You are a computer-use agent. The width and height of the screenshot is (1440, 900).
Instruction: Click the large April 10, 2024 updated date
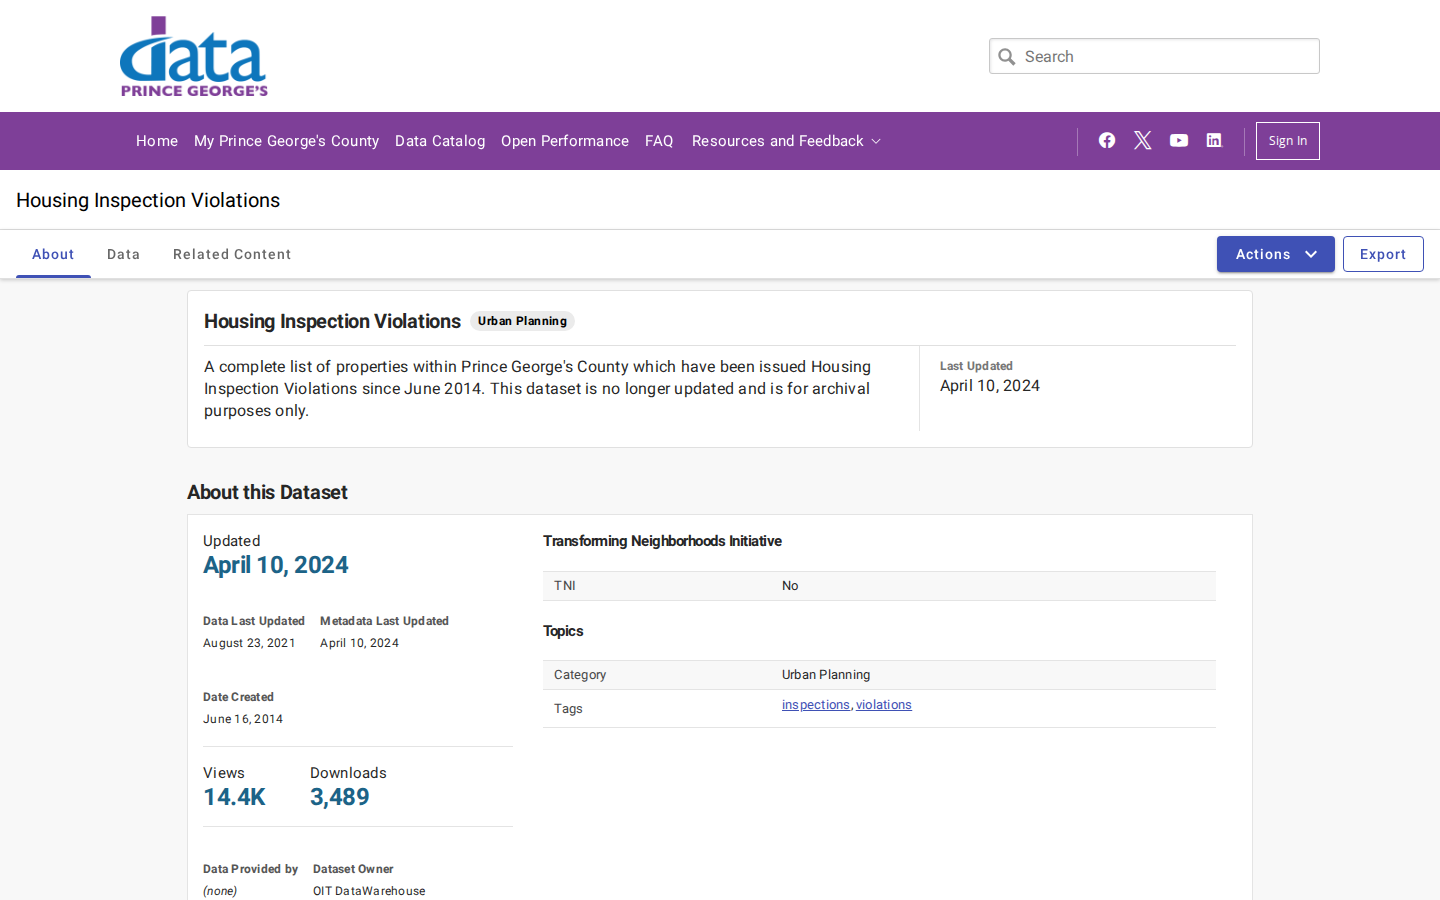pyautogui.click(x=276, y=565)
